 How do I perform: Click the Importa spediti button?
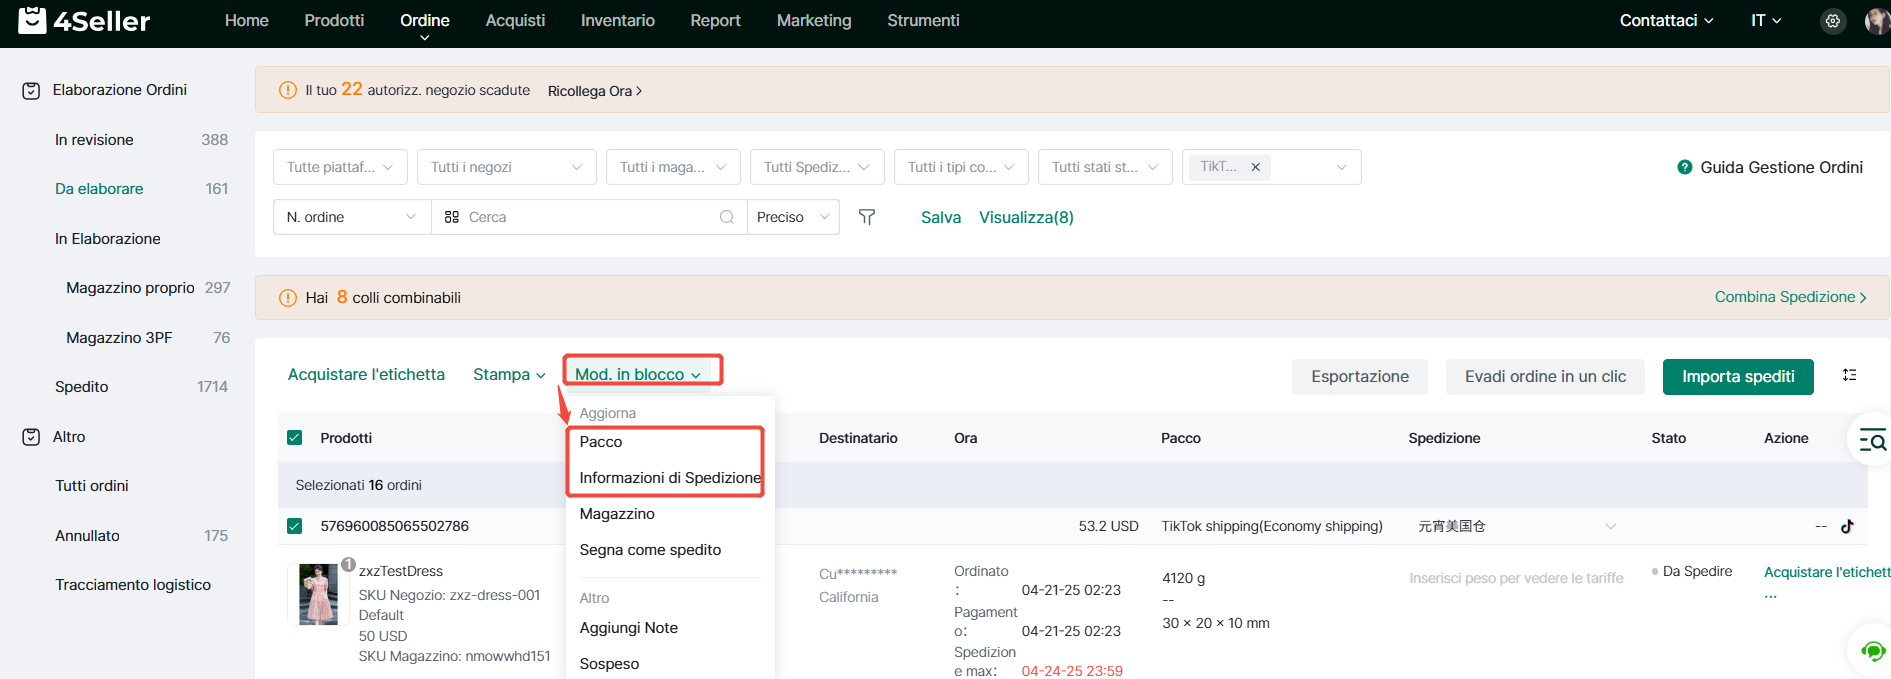pyautogui.click(x=1737, y=376)
